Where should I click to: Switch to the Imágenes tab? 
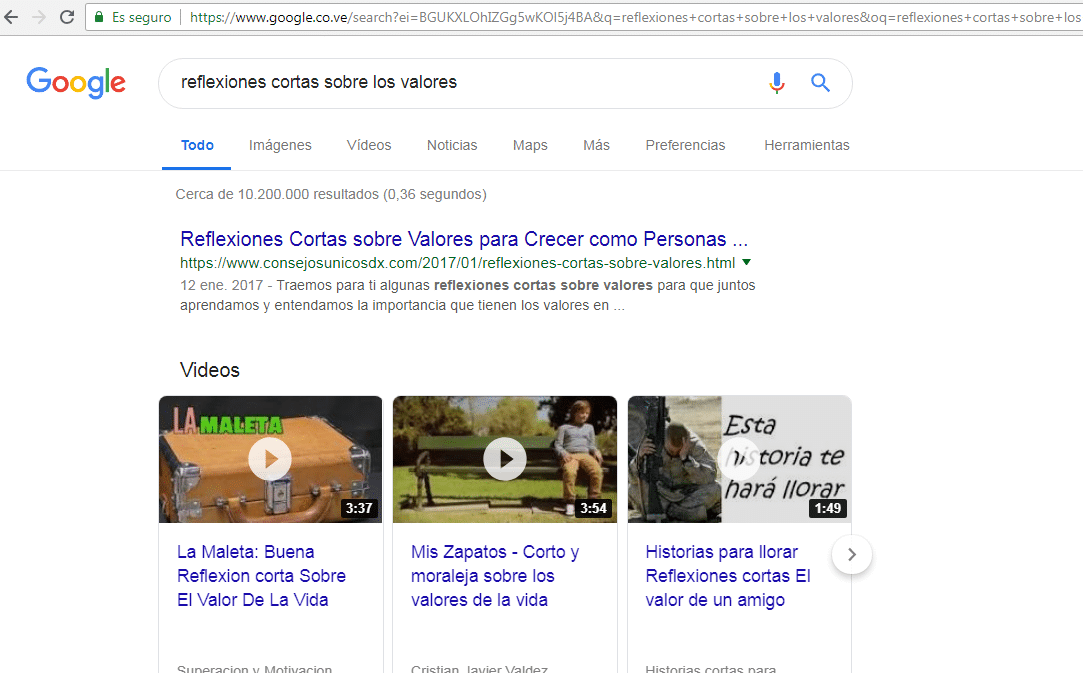[280, 145]
